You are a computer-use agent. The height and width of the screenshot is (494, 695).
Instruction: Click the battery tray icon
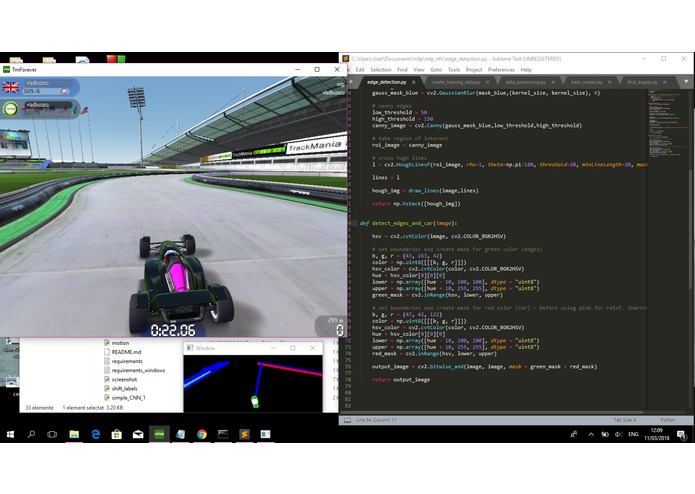pyautogui.click(x=605, y=434)
